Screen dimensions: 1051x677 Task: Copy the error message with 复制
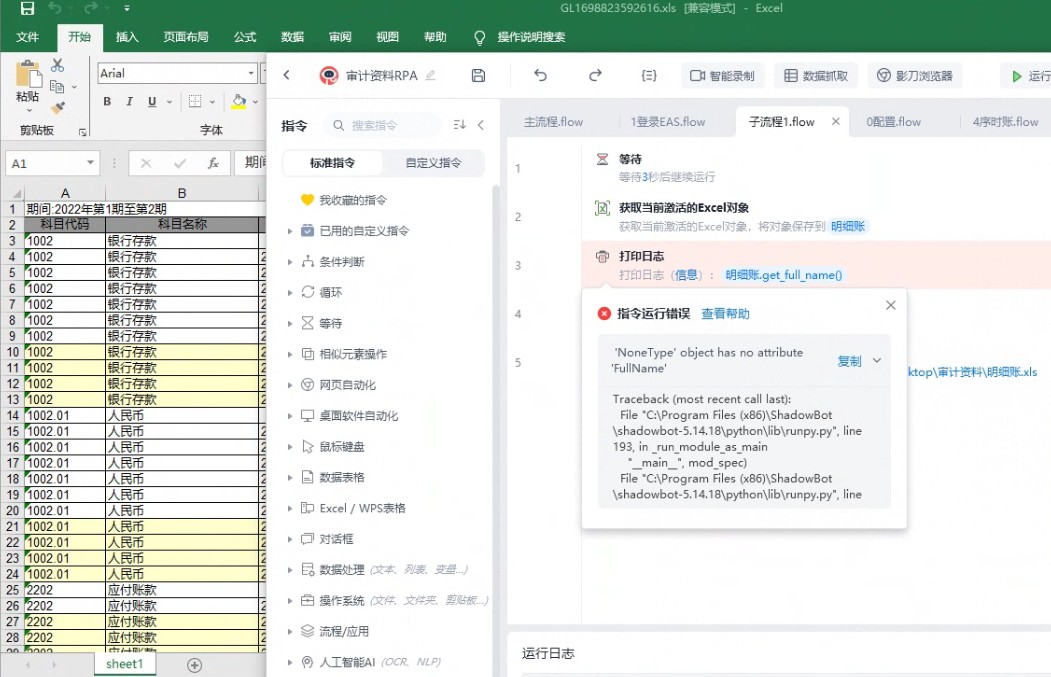coord(849,361)
